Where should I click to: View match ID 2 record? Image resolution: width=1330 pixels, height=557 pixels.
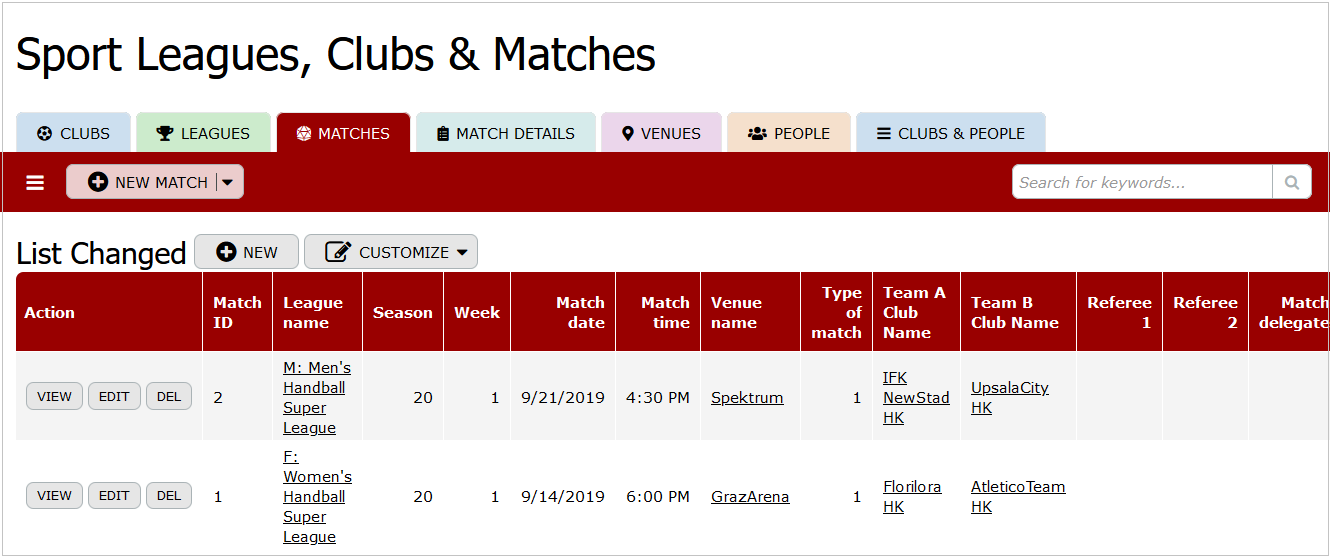pos(54,396)
